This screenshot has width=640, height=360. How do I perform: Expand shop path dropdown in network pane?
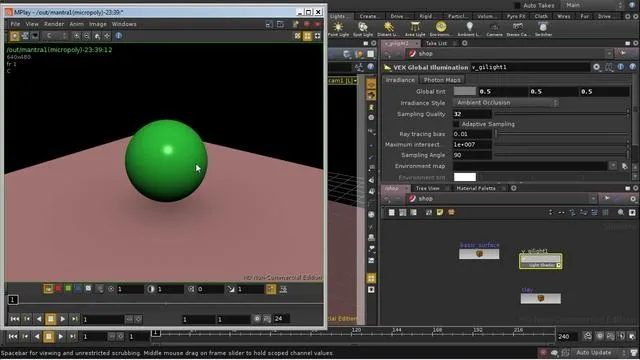593,198
